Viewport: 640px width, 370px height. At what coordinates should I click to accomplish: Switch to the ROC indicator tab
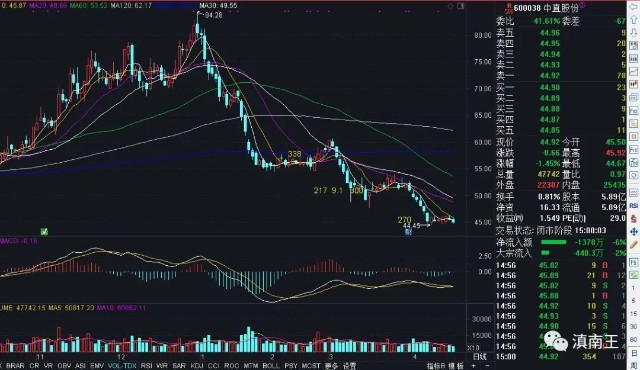point(232,366)
